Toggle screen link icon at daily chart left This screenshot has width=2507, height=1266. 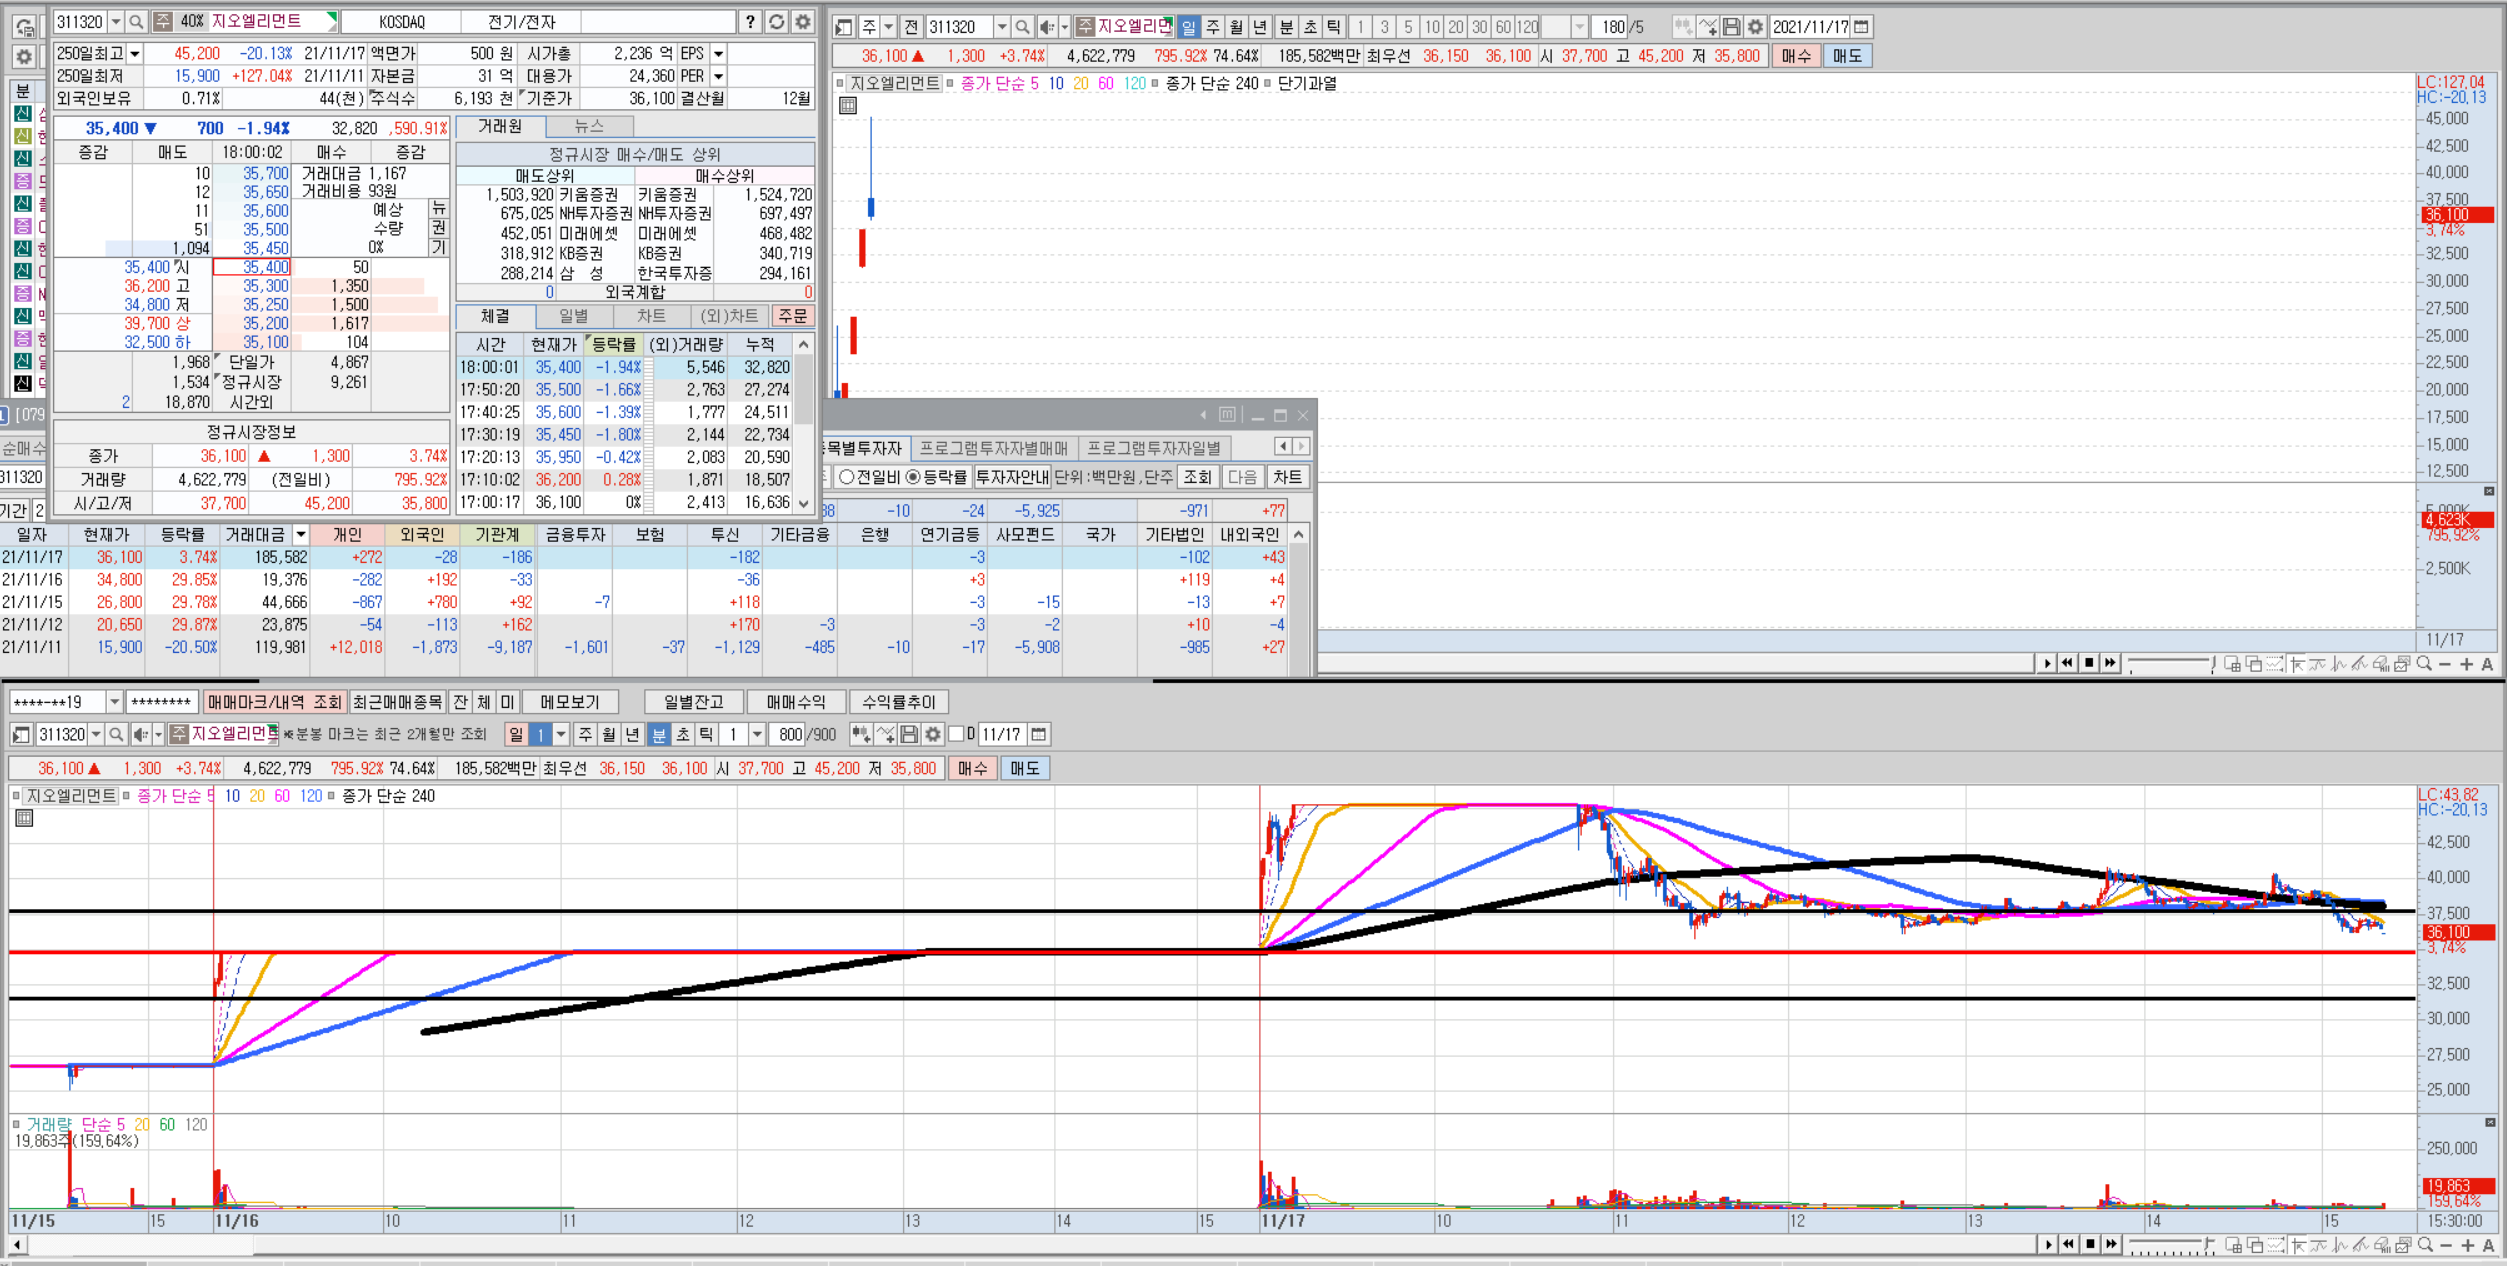(844, 27)
